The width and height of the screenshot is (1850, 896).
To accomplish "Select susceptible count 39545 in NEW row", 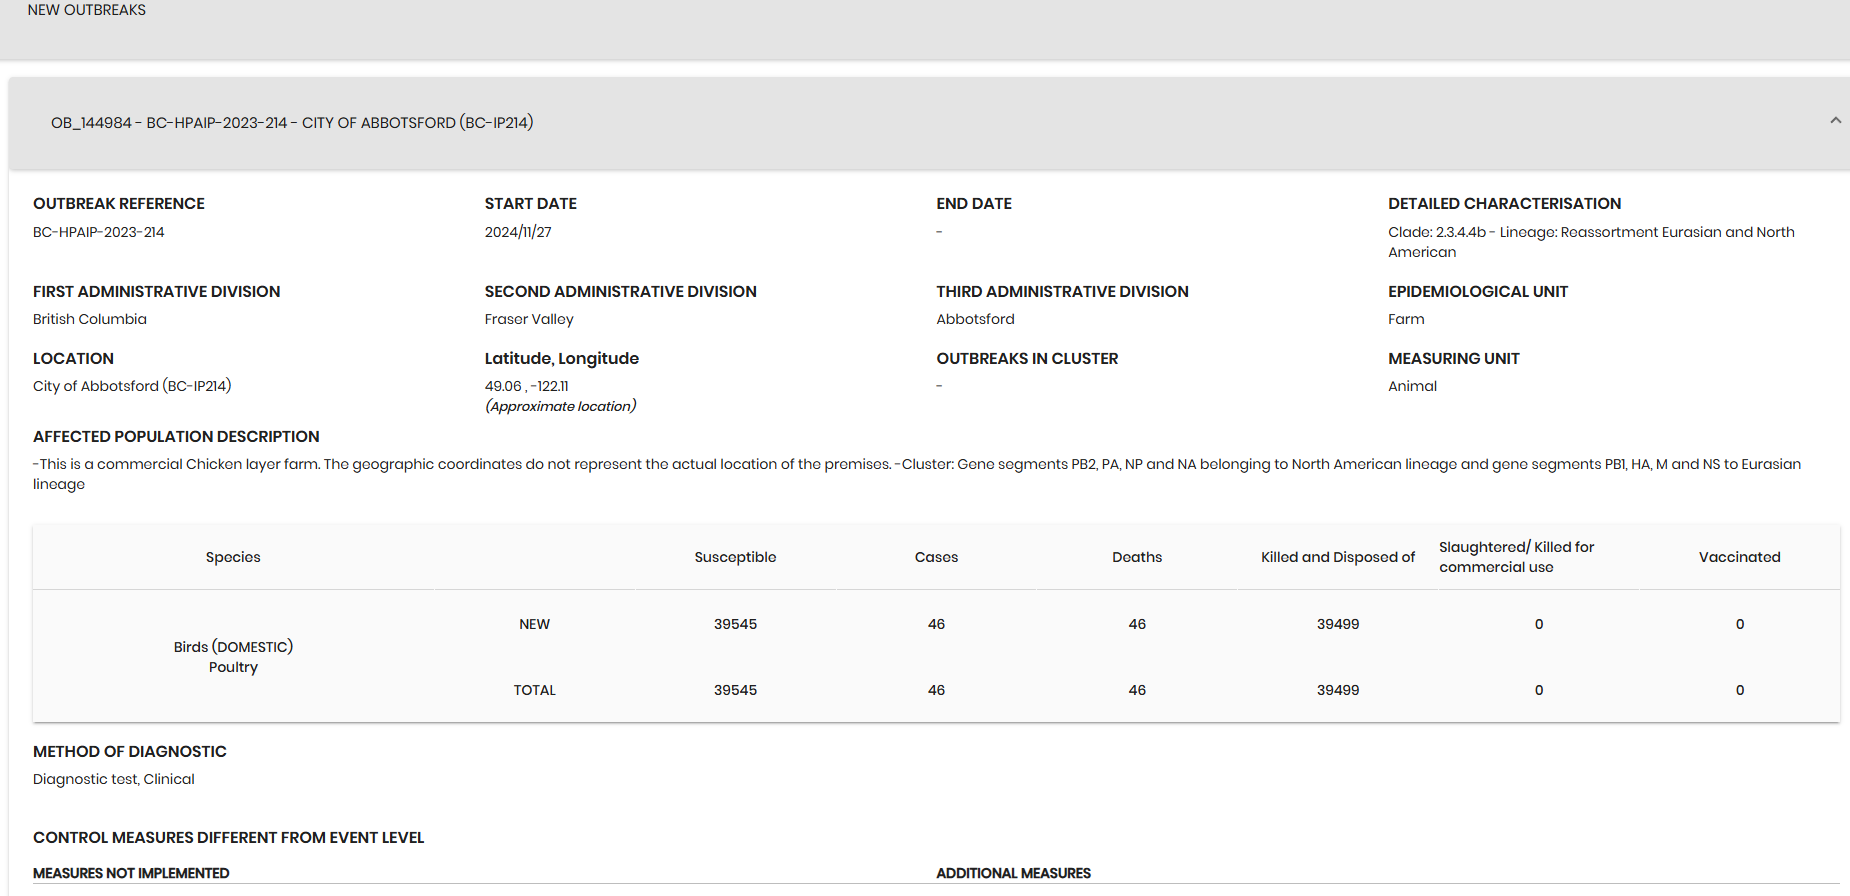I will pos(735,624).
